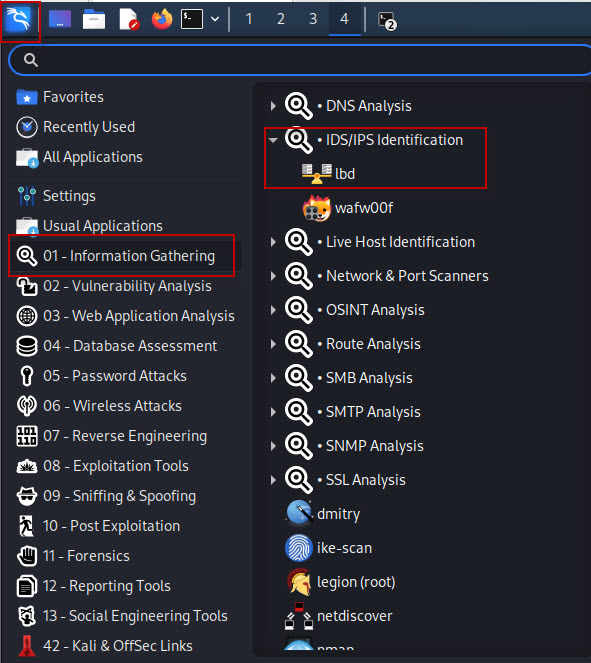Collapse the IDS/IPS Identification submenu arrow
591x663 pixels.
(x=273, y=140)
